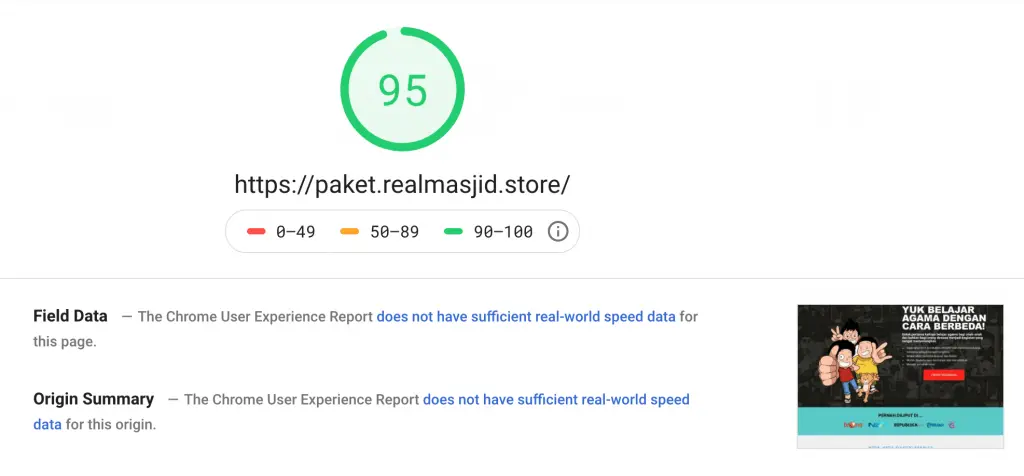Click the orange 50–89 range pill indicator

click(x=350, y=231)
